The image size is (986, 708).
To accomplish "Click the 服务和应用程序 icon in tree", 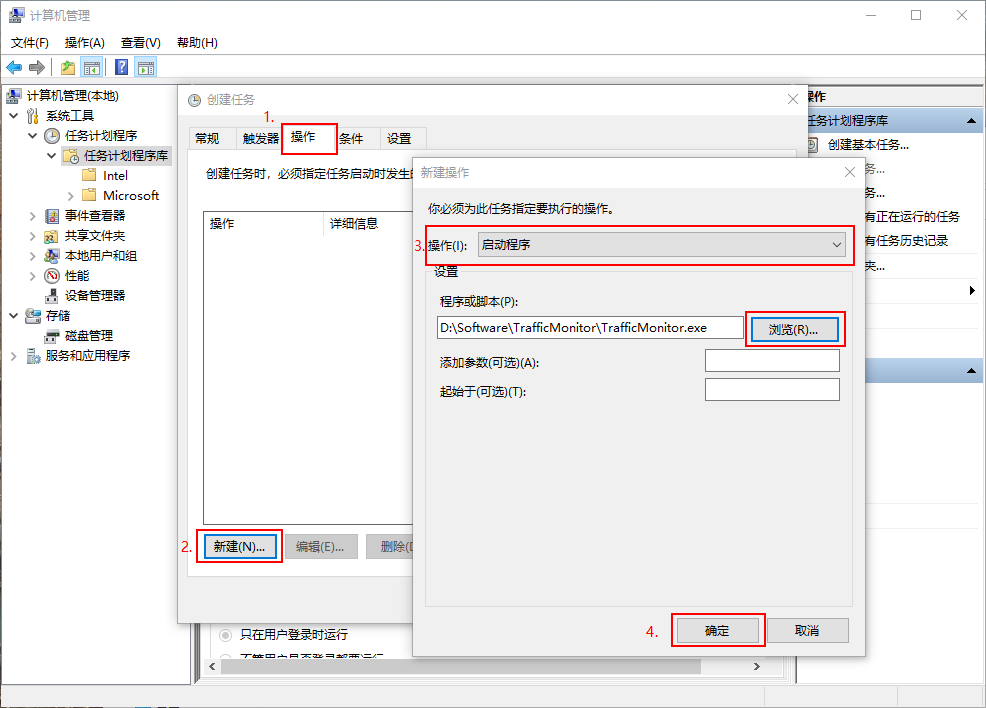I will [x=33, y=356].
